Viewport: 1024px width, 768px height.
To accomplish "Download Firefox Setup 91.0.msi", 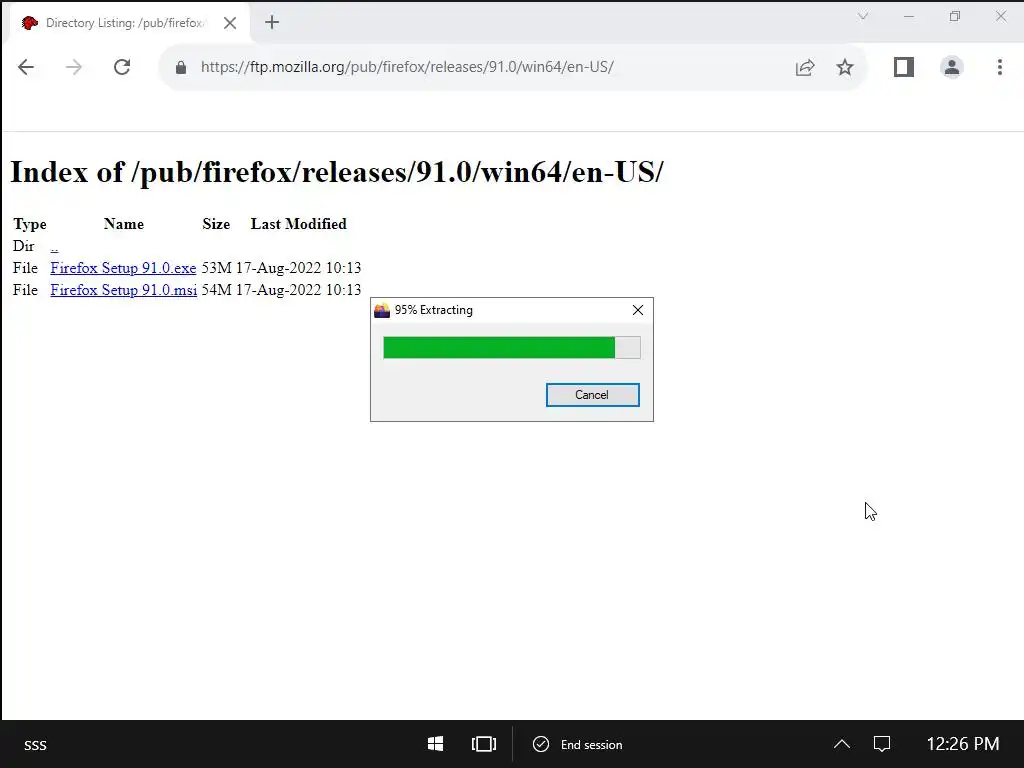I will pos(123,290).
